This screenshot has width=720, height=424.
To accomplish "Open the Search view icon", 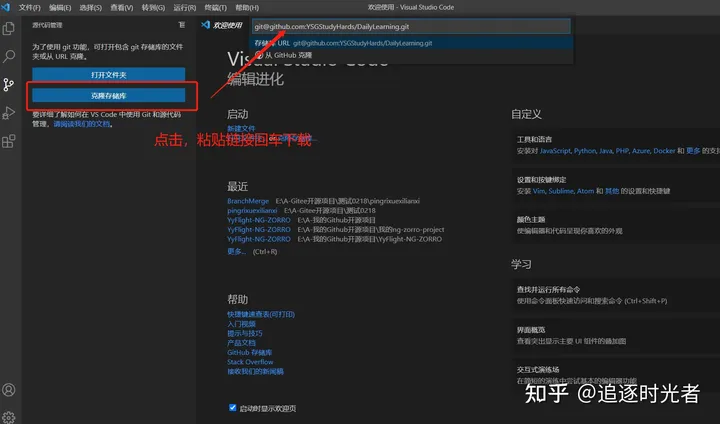I will click(9, 57).
